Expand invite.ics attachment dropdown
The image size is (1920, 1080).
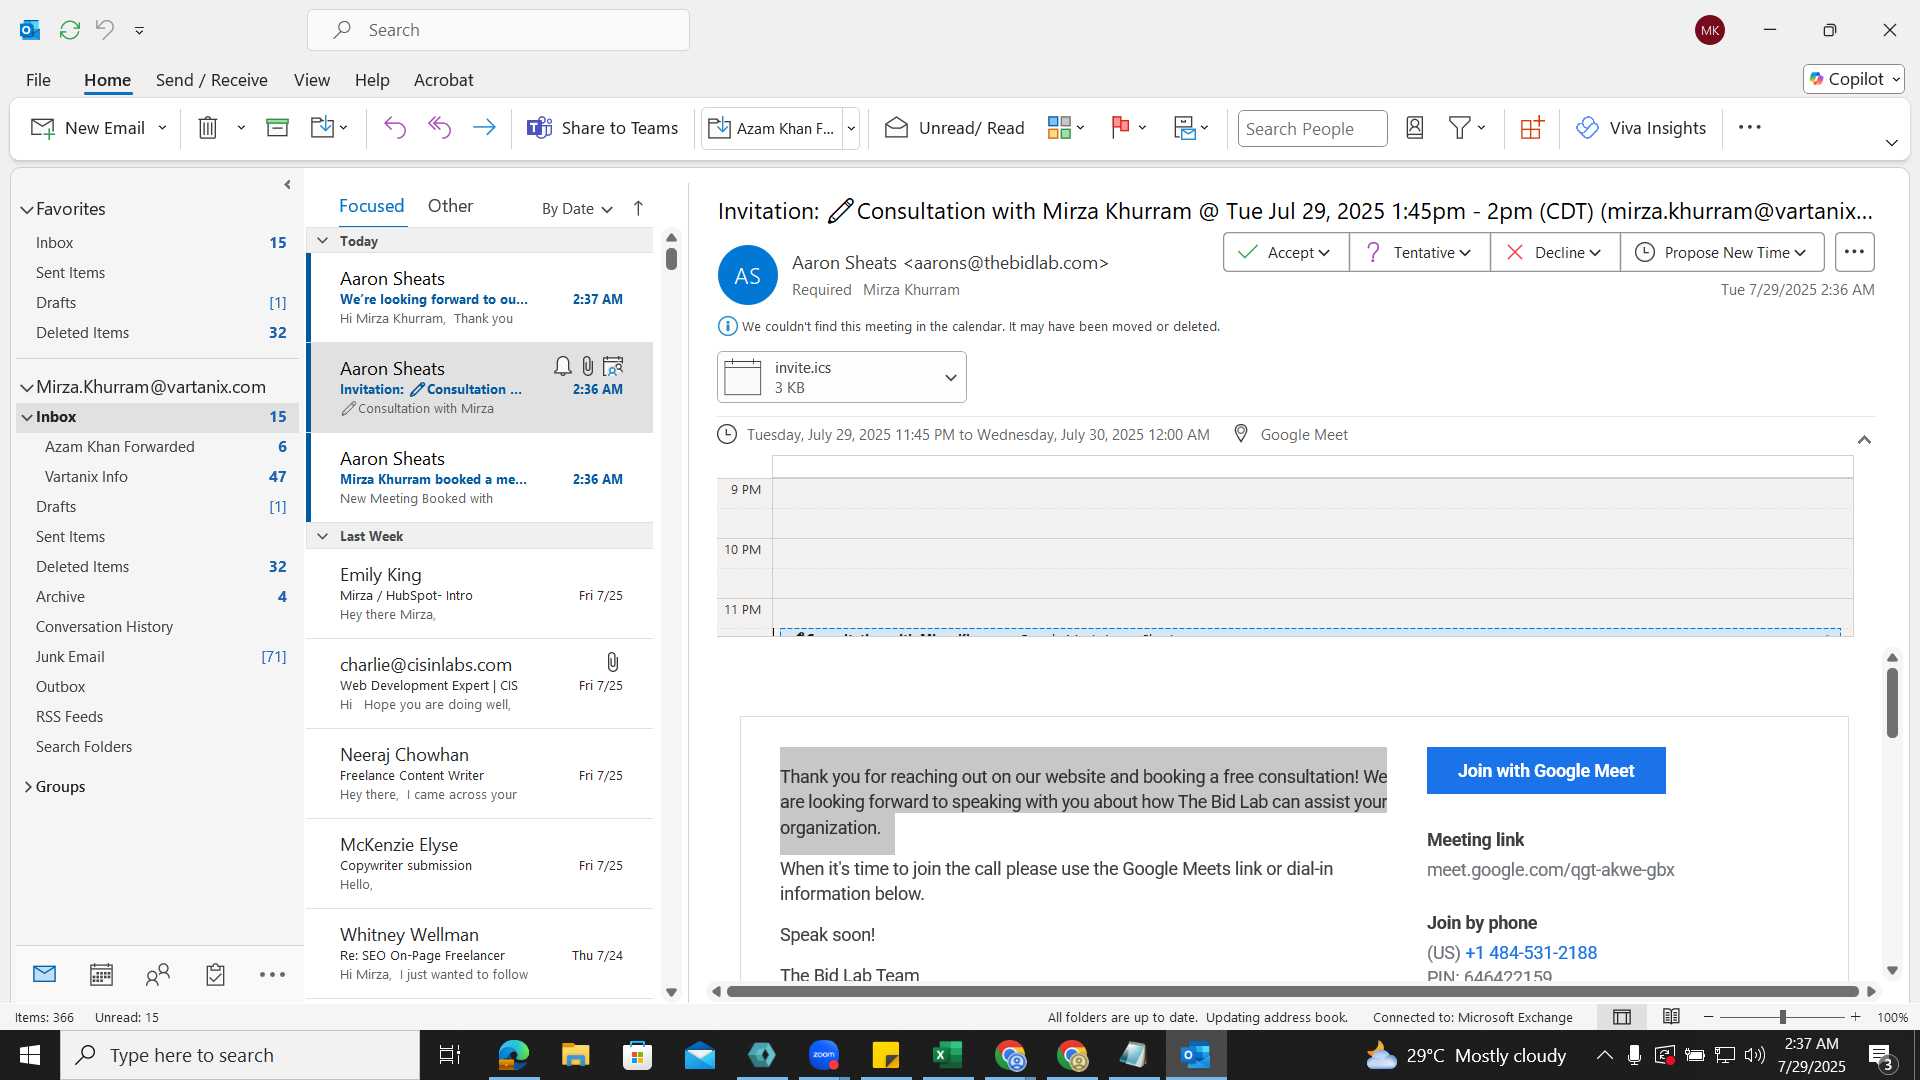coord(951,377)
